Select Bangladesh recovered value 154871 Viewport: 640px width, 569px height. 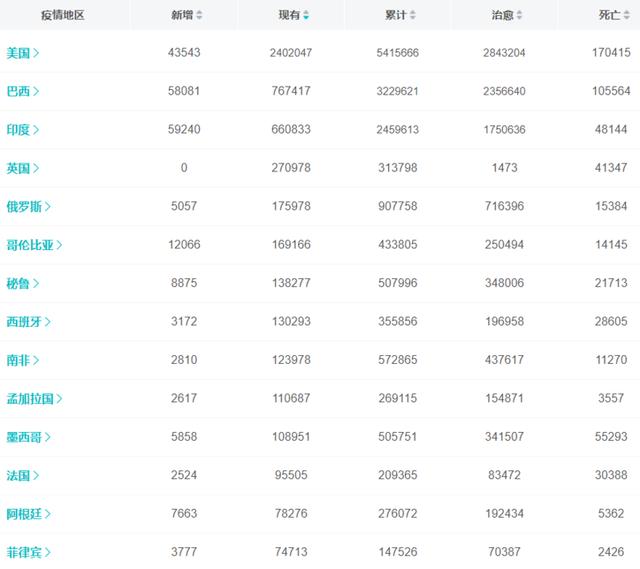click(x=504, y=398)
